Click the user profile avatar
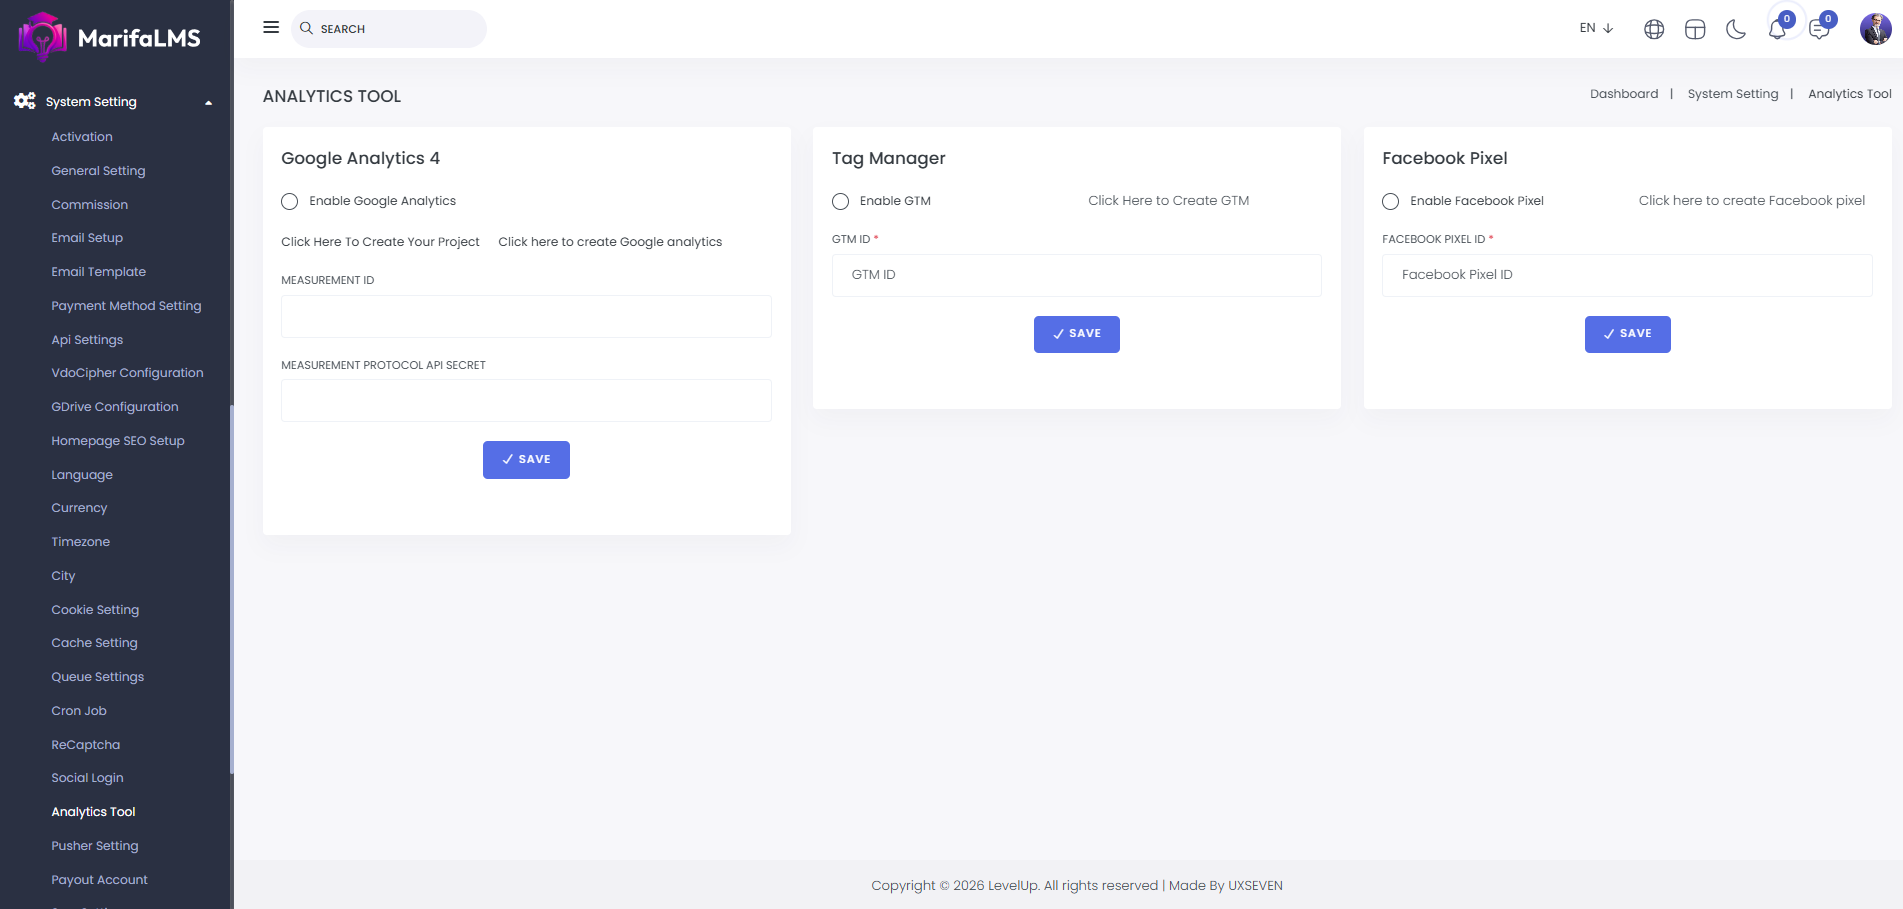 1875,29
